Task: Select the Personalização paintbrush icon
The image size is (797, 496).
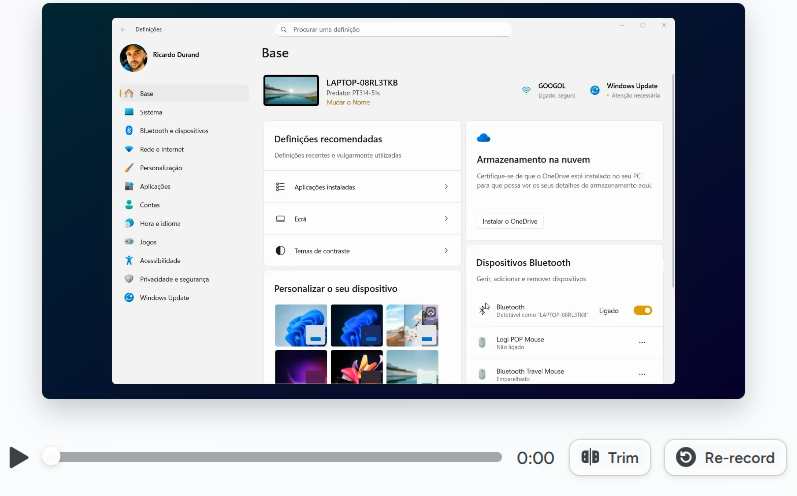Action: click(x=129, y=168)
